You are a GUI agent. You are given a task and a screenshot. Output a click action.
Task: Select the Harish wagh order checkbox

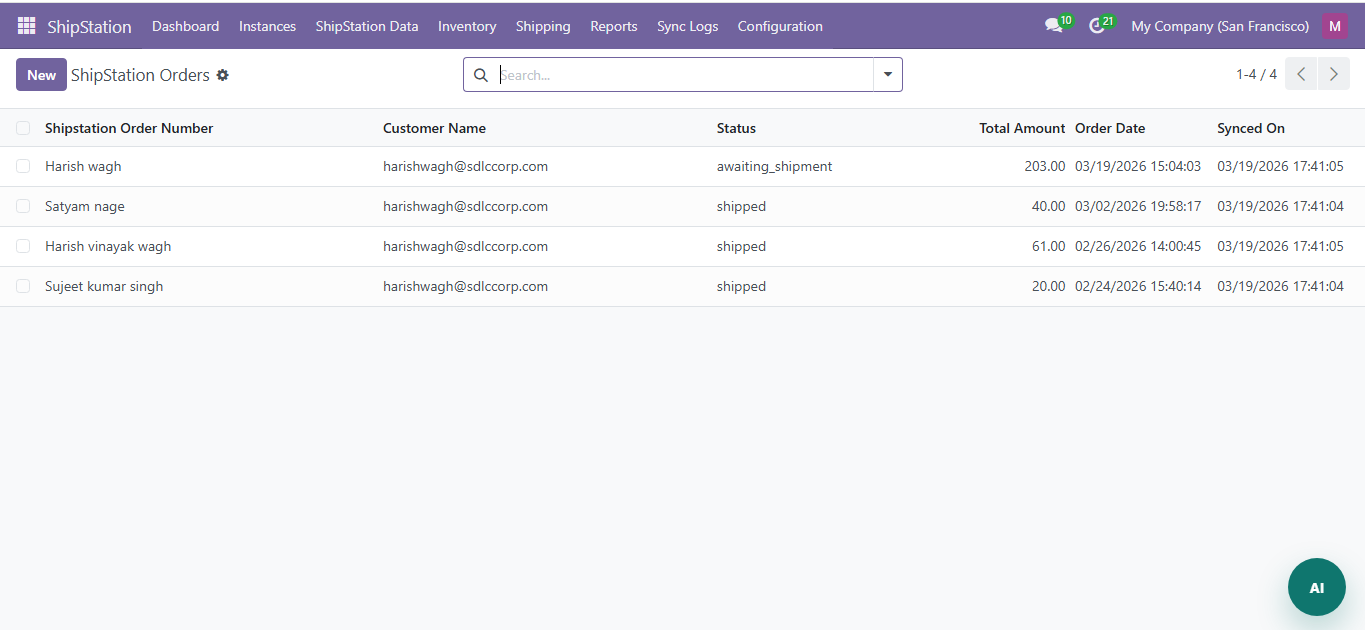click(23, 166)
